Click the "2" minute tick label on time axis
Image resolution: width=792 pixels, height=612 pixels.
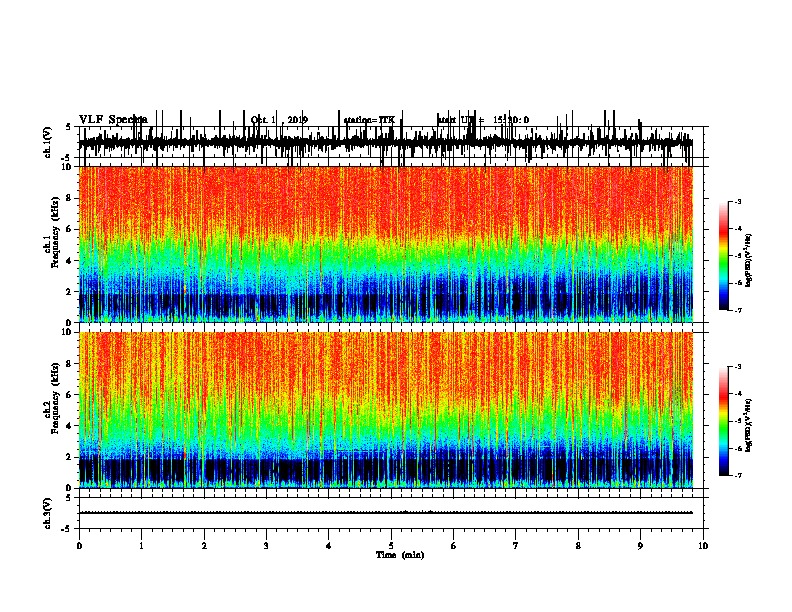click(204, 546)
